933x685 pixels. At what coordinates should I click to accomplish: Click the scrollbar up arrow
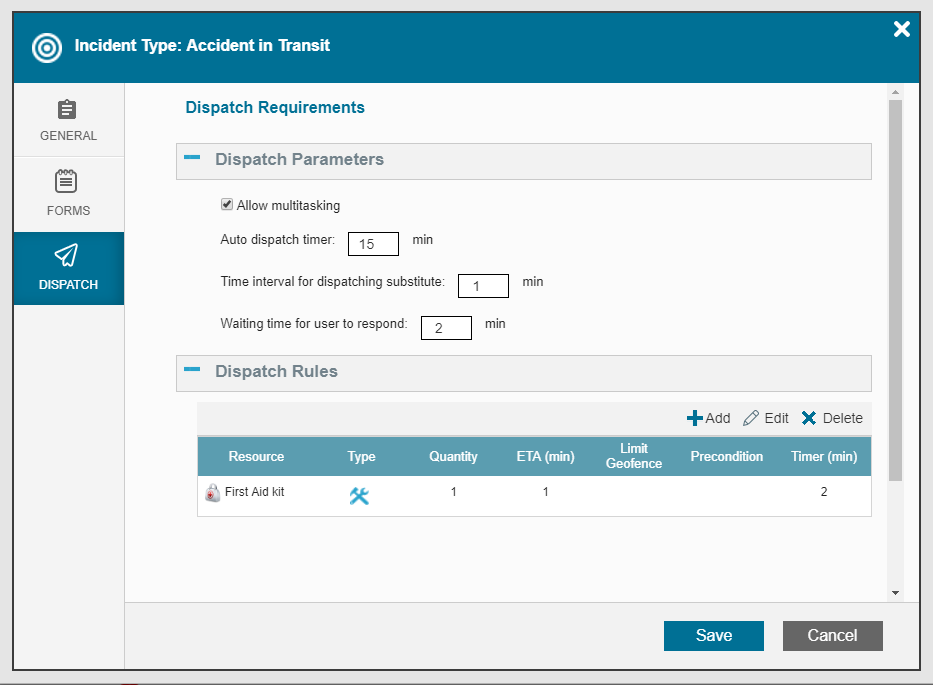point(895,92)
